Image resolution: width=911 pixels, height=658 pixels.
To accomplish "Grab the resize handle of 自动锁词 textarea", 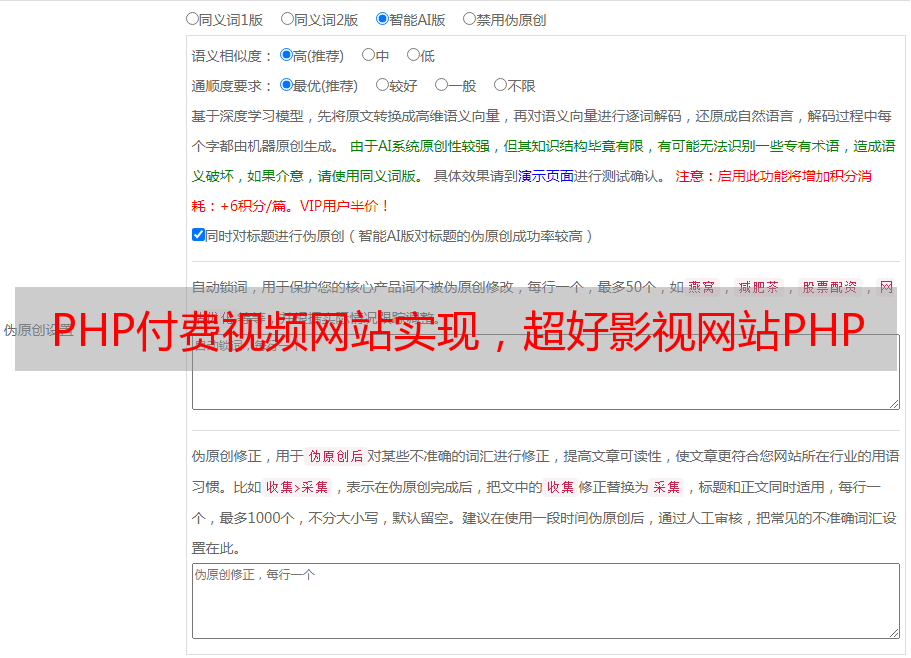I will 894,404.
